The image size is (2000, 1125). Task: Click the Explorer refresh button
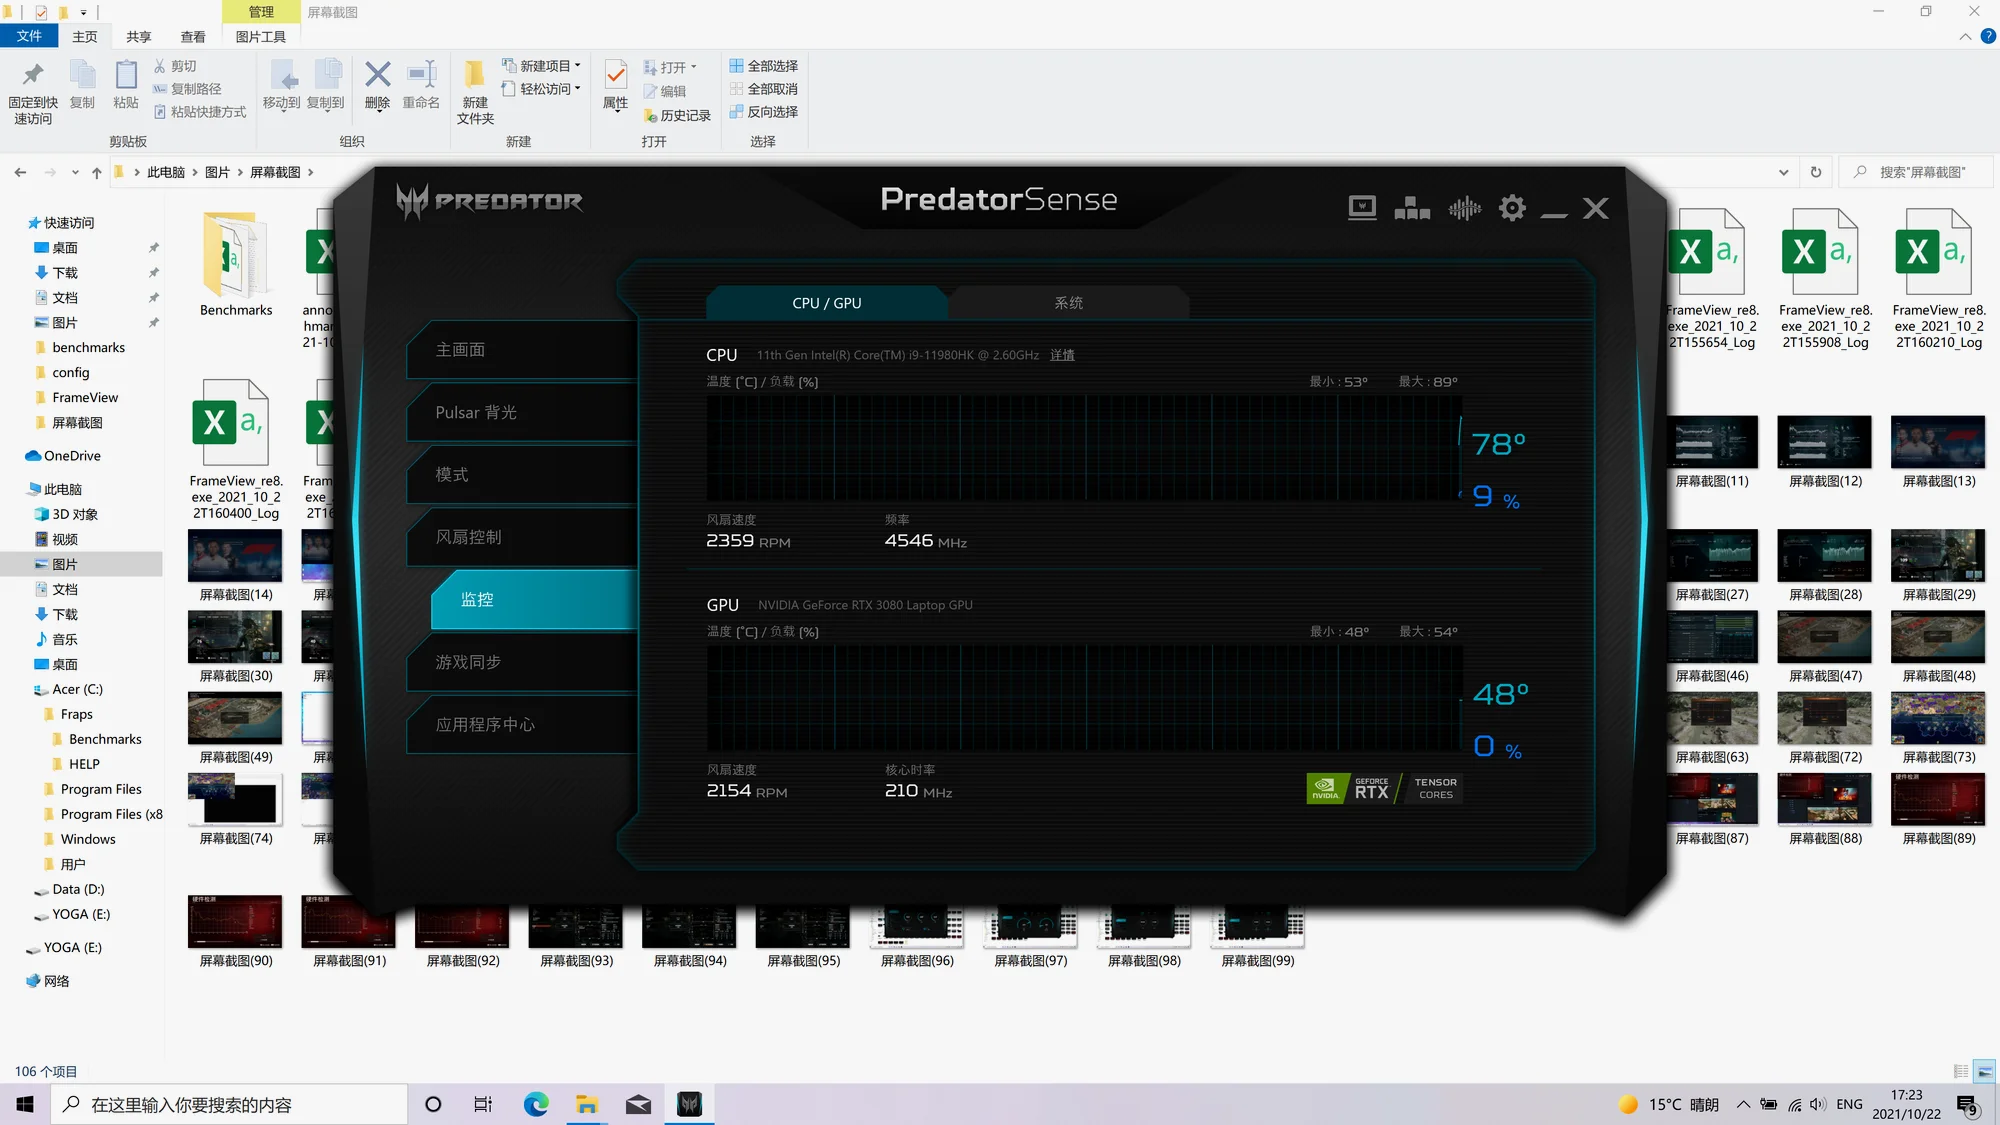pos(1816,172)
